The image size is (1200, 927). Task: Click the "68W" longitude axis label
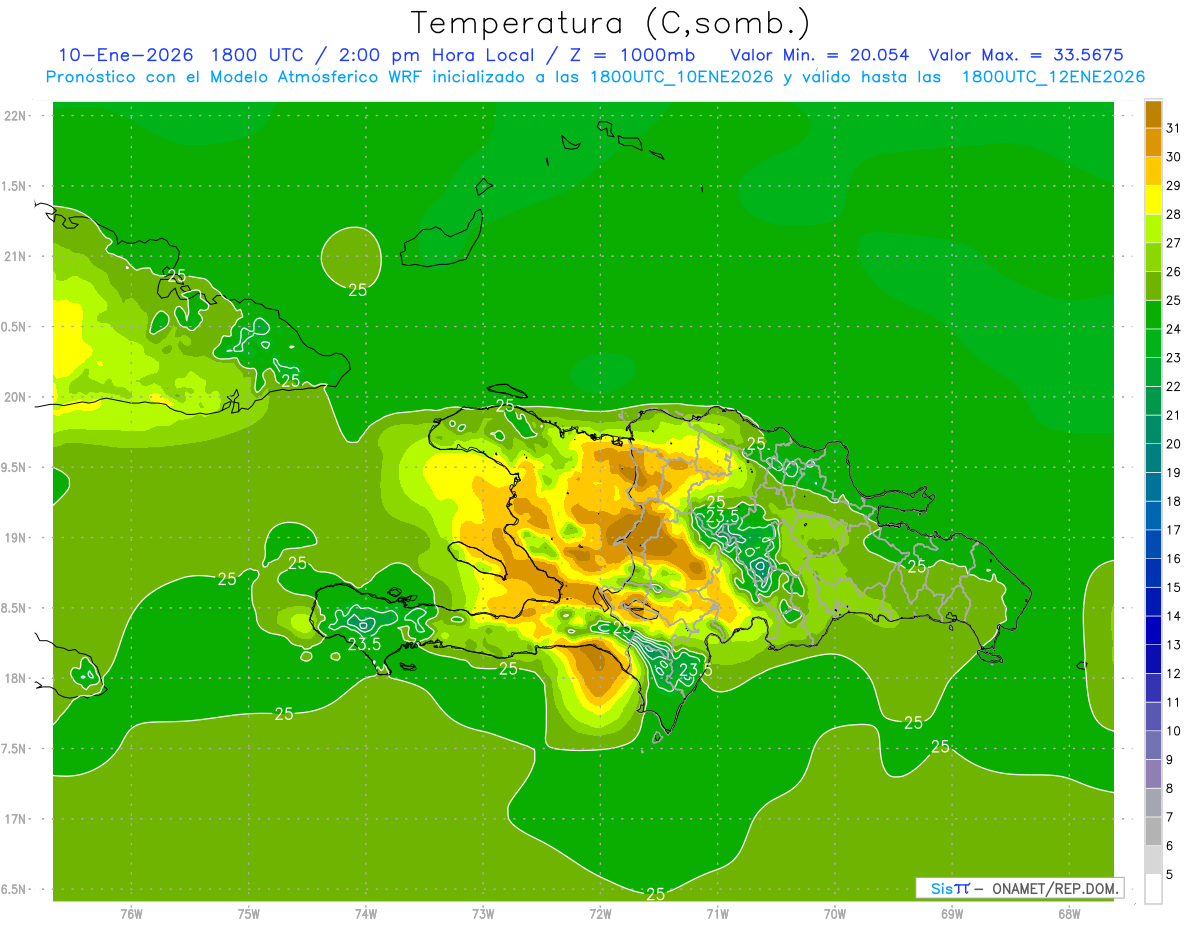[1068, 913]
